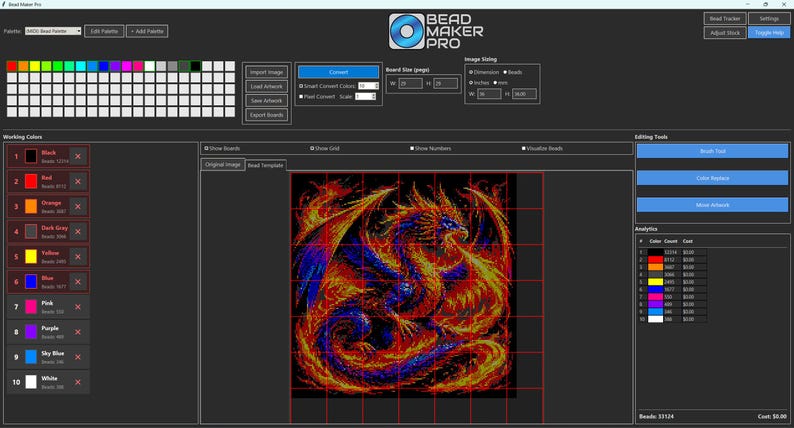Remove White from working colors
794x428 pixels.
point(78,382)
